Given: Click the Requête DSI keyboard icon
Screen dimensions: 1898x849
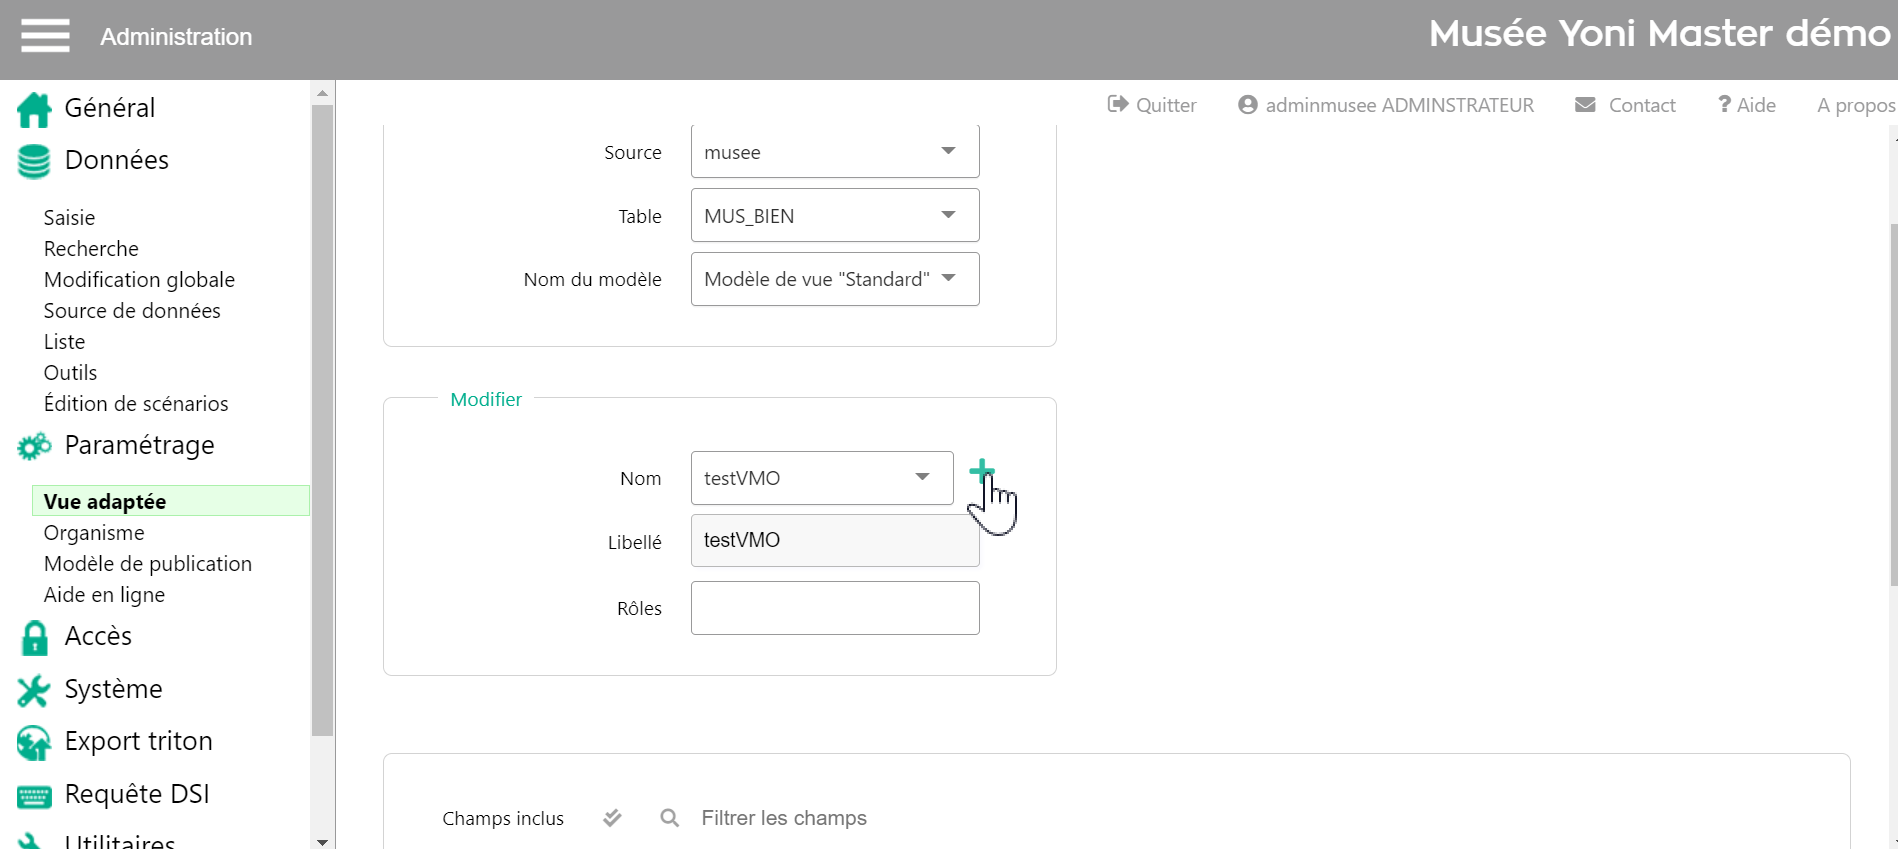Looking at the screenshot, I should click(34, 796).
